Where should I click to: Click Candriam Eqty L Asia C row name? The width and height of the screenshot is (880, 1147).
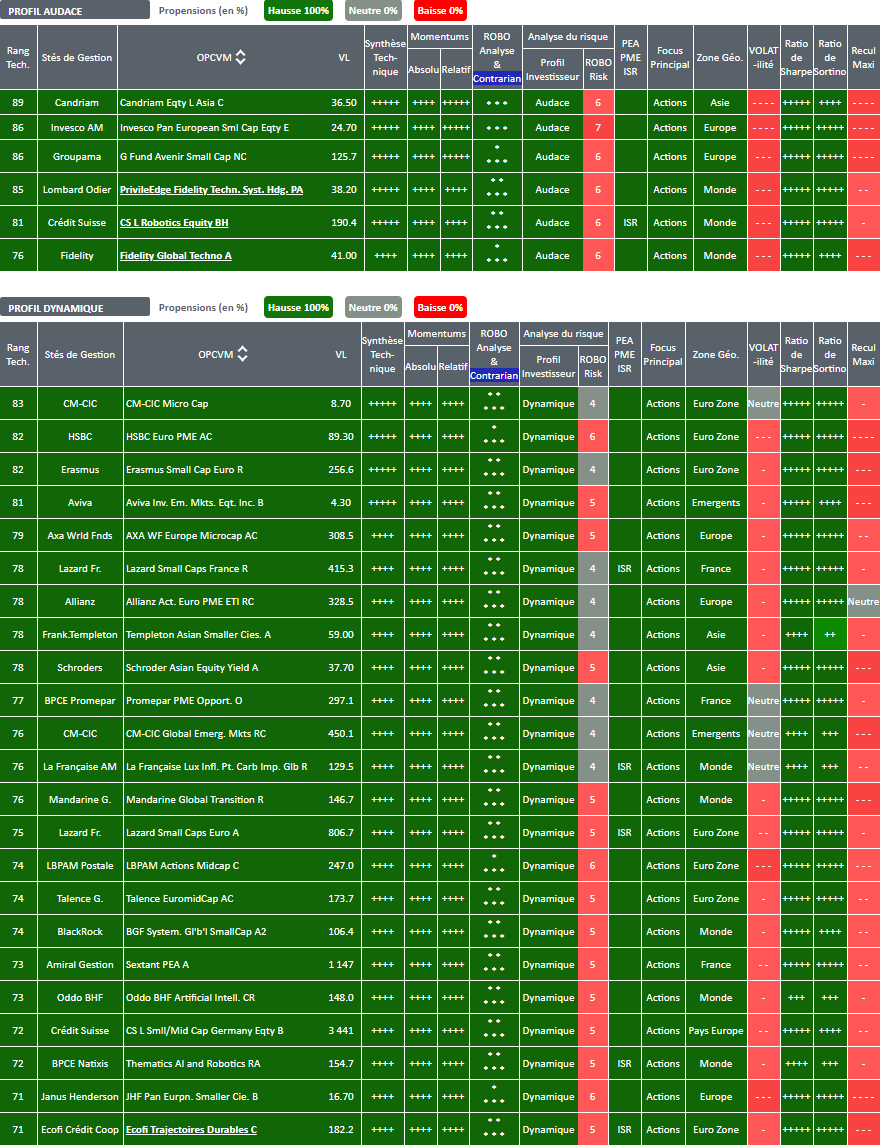[x=172, y=102]
